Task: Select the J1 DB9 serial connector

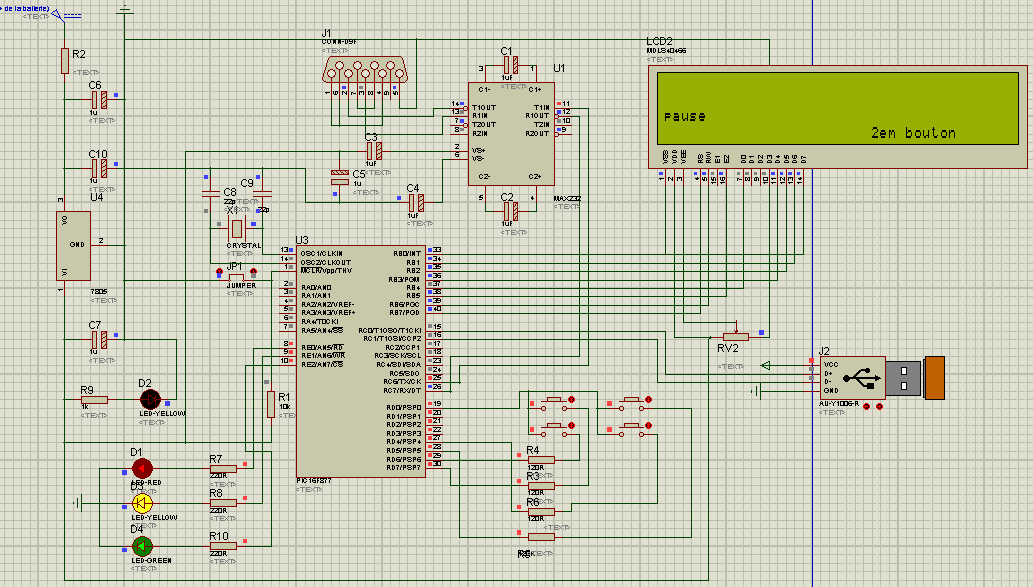Action: [x=364, y=70]
